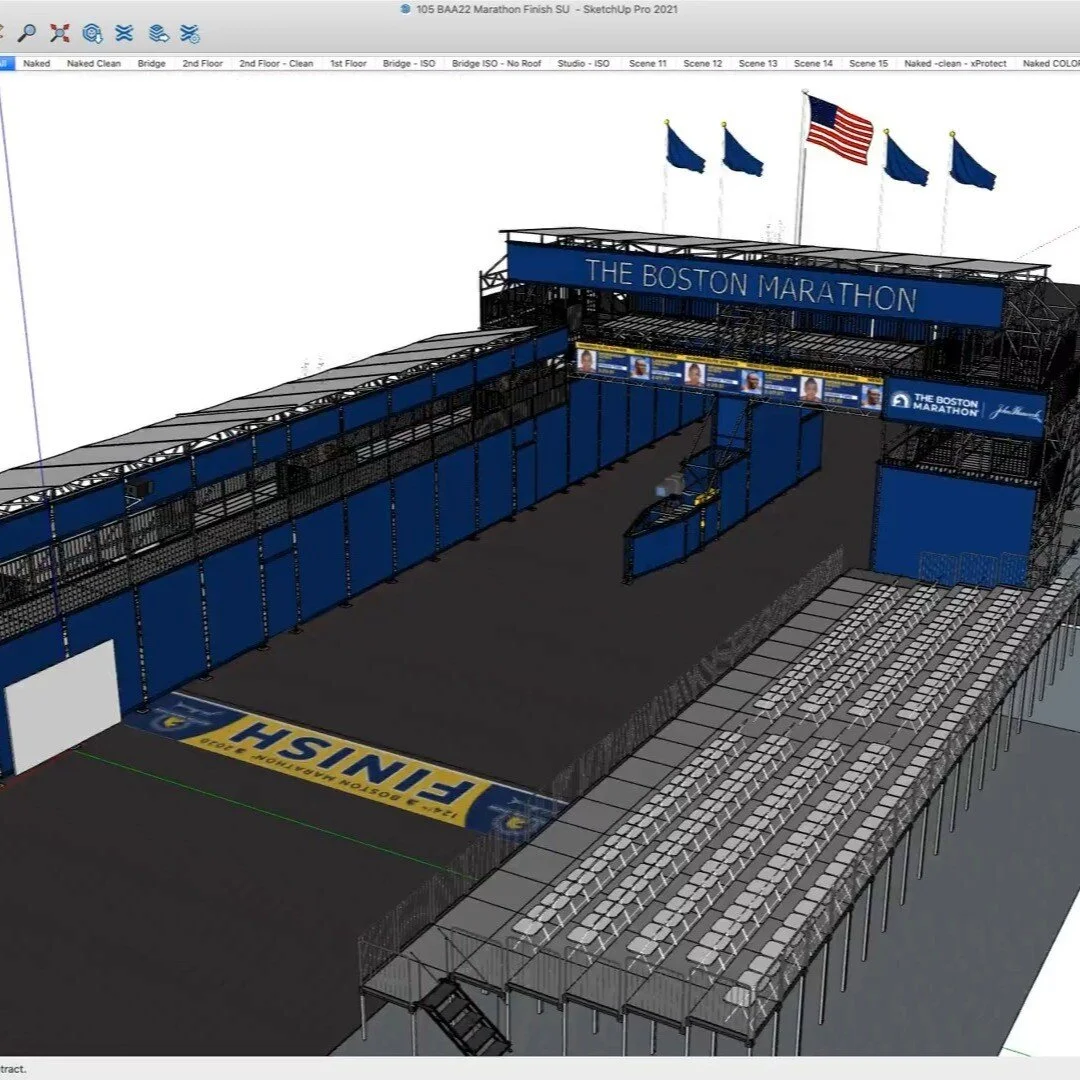Image resolution: width=1080 pixels, height=1080 pixels.
Task: Switch to Scene 14 tab
Action: pyautogui.click(x=813, y=63)
